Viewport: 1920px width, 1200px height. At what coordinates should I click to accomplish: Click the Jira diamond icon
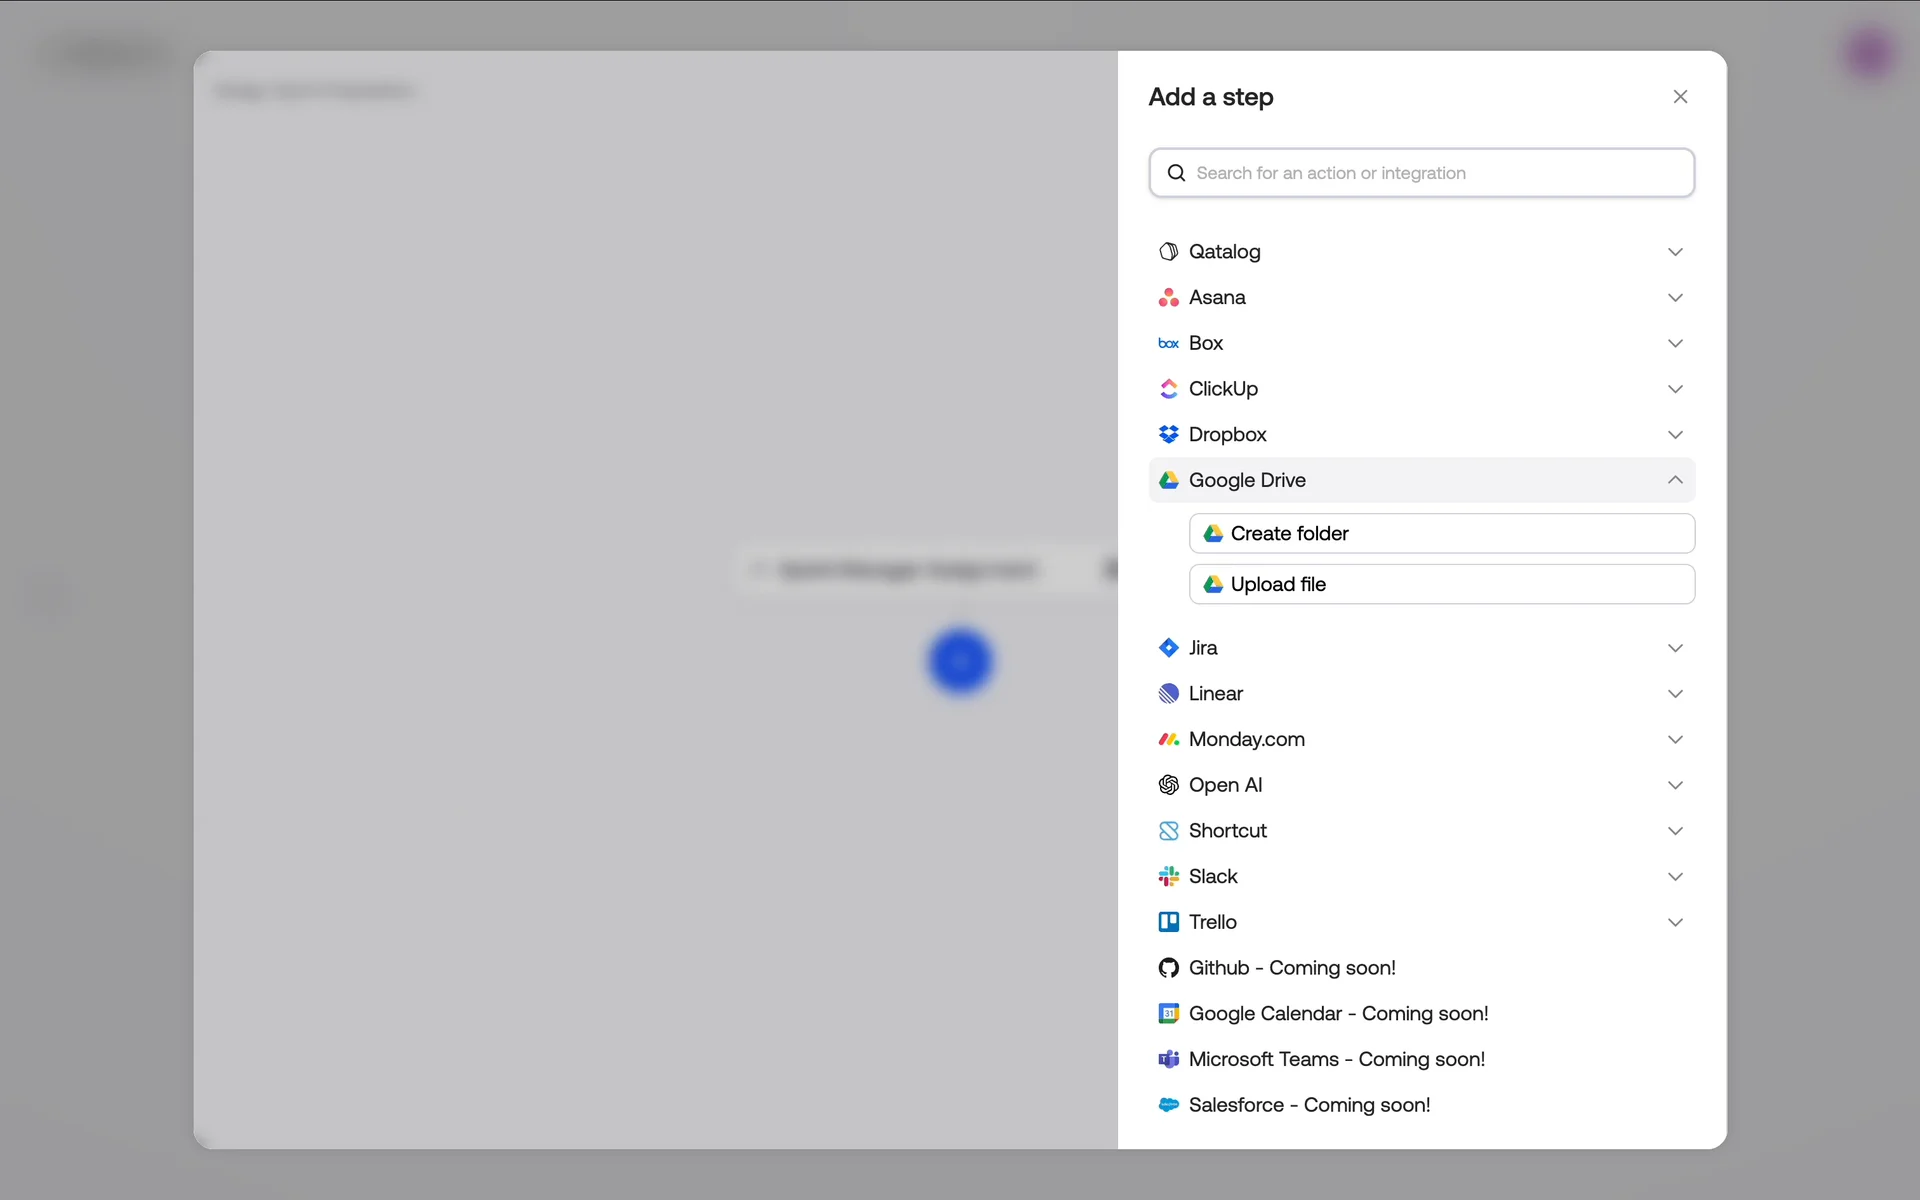pyautogui.click(x=1168, y=648)
